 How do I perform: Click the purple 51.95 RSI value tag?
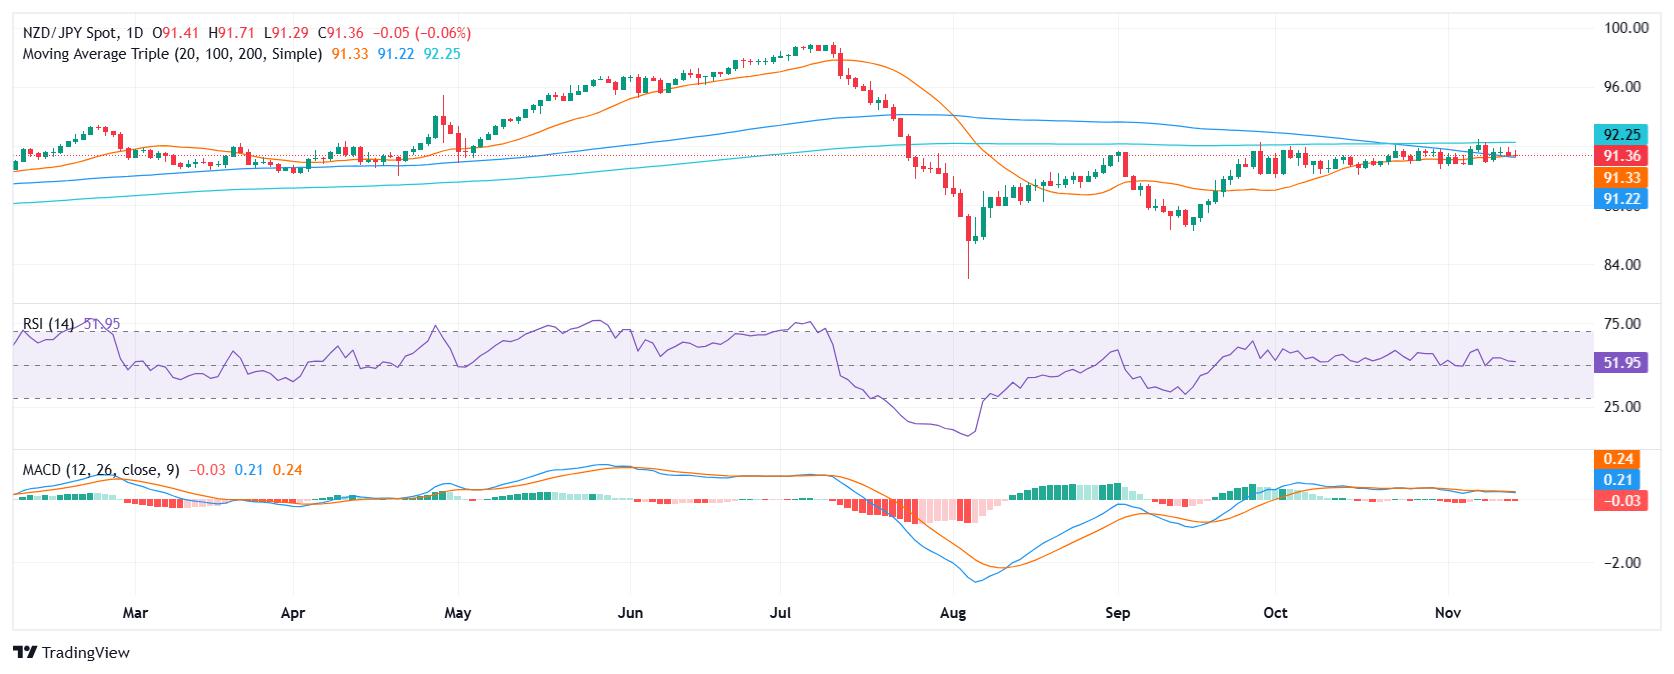(1619, 363)
